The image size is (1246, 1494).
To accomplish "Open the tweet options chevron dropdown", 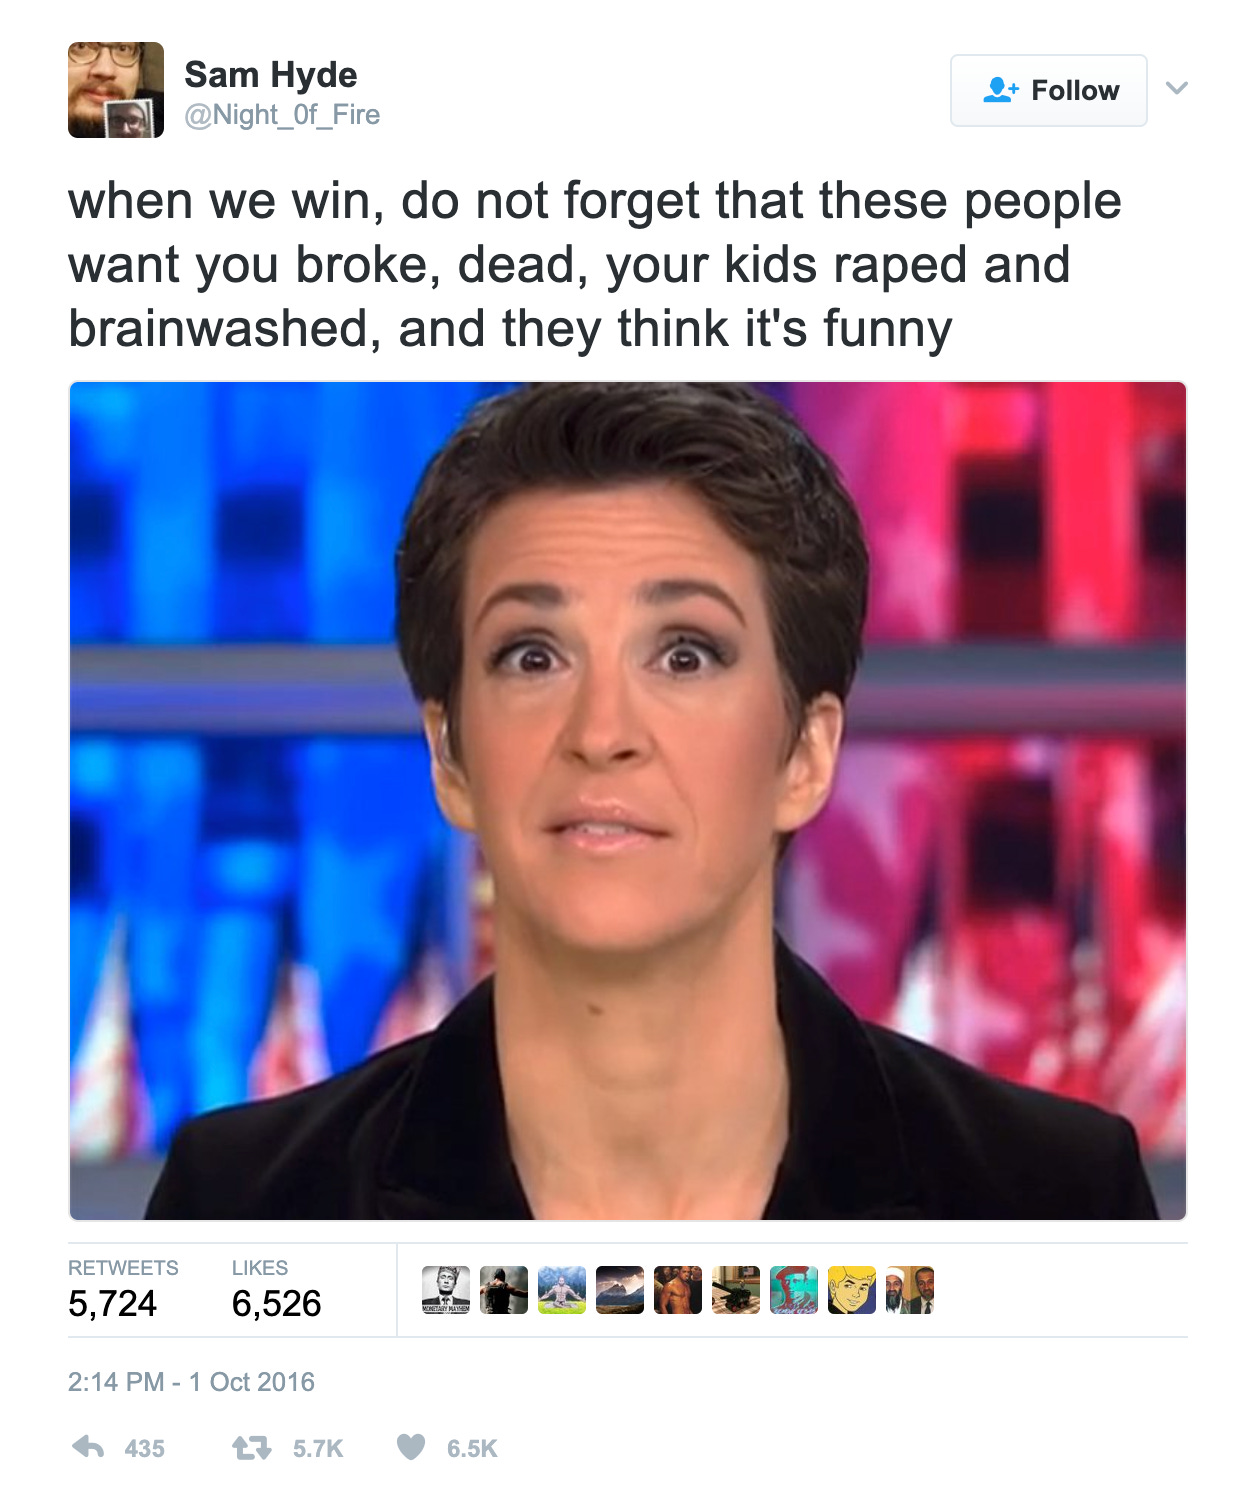I will pyautogui.click(x=1177, y=88).
